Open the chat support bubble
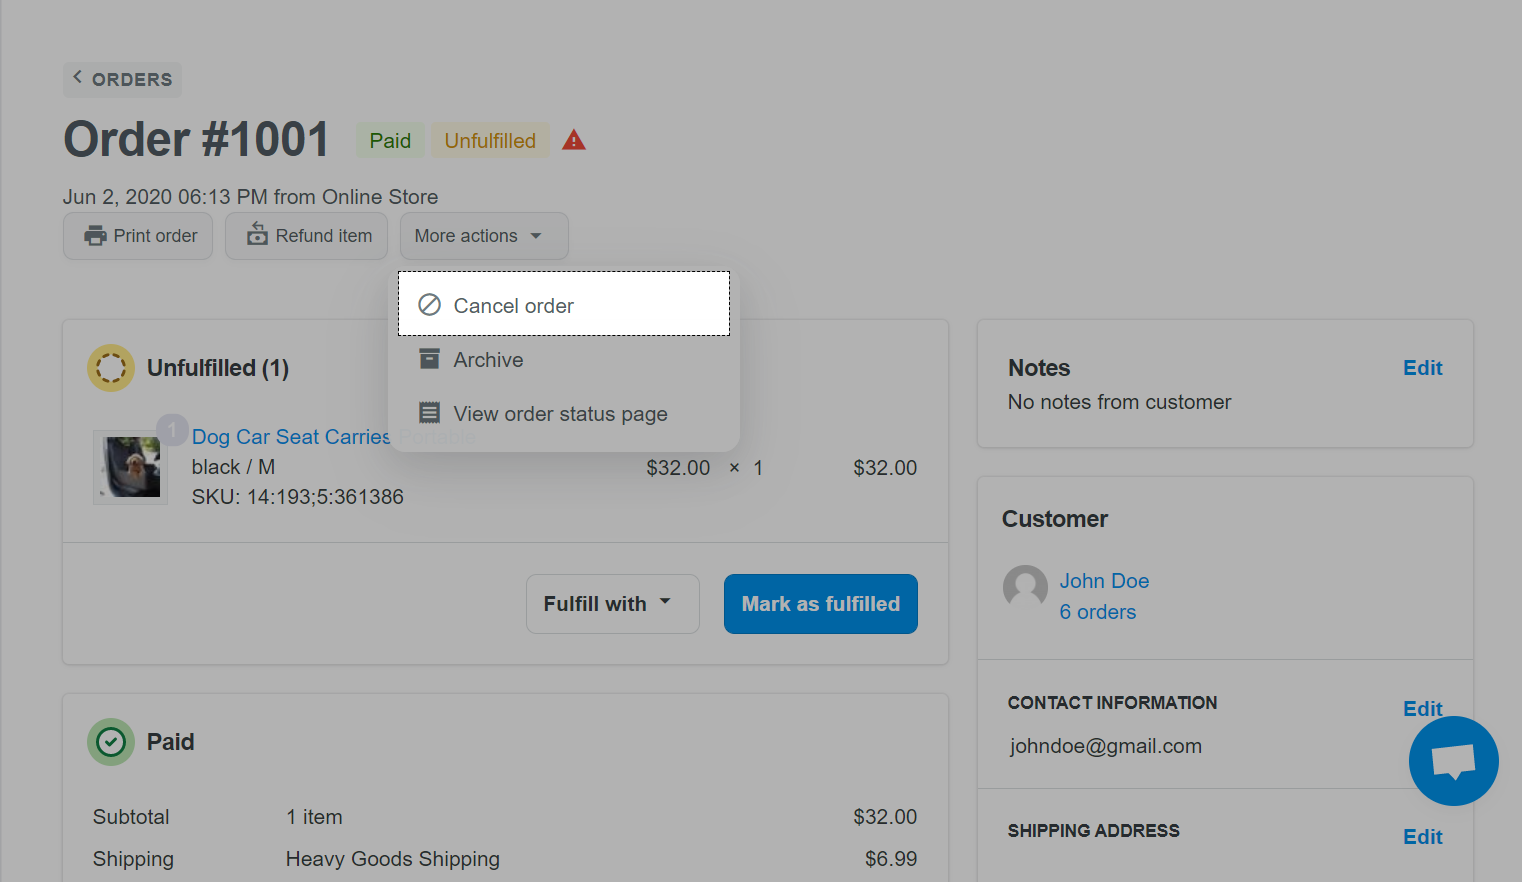 [1453, 761]
